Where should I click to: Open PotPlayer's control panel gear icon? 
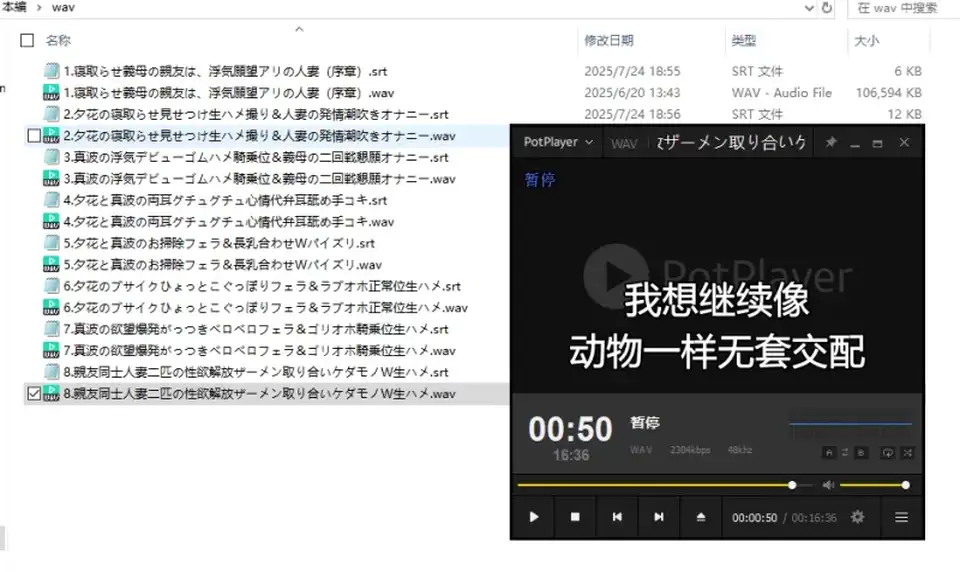857,517
